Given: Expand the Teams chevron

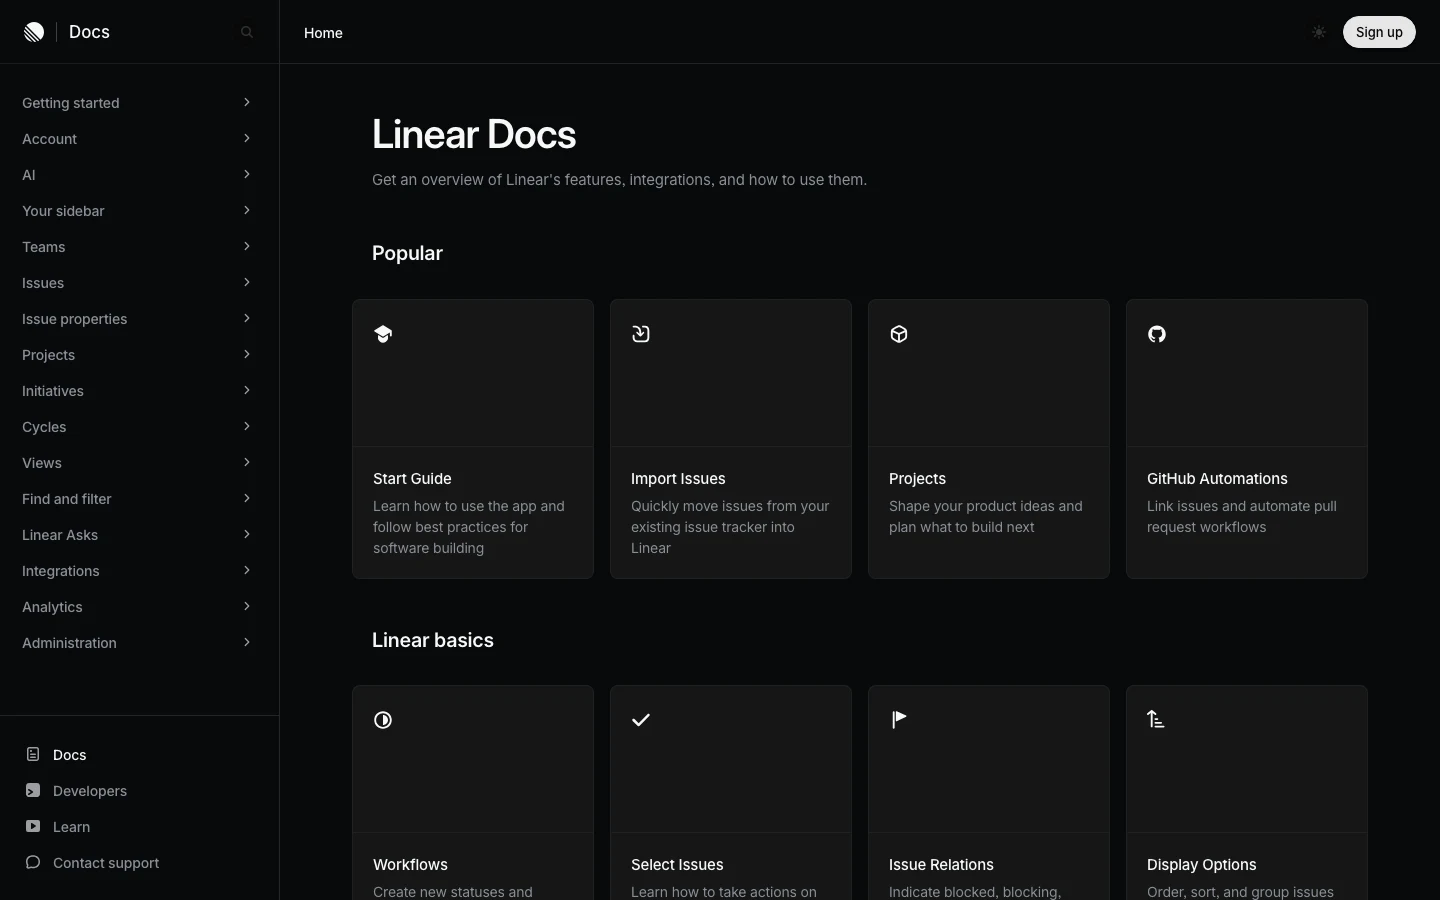Looking at the screenshot, I should point(246,246).
